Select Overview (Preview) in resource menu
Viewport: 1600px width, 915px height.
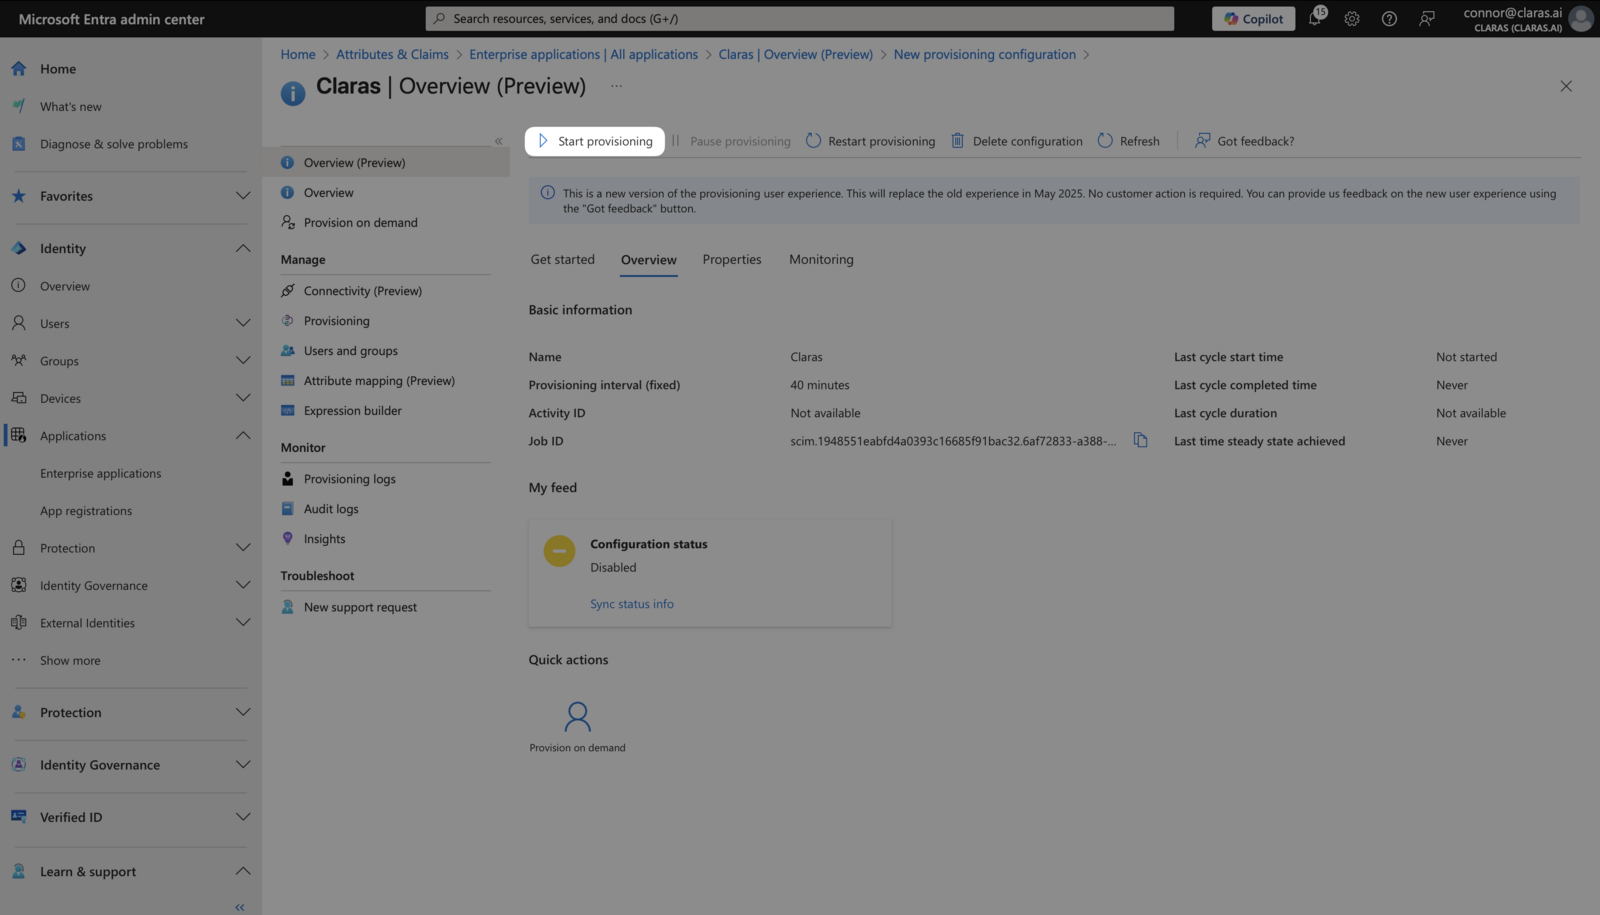[386, 162]
